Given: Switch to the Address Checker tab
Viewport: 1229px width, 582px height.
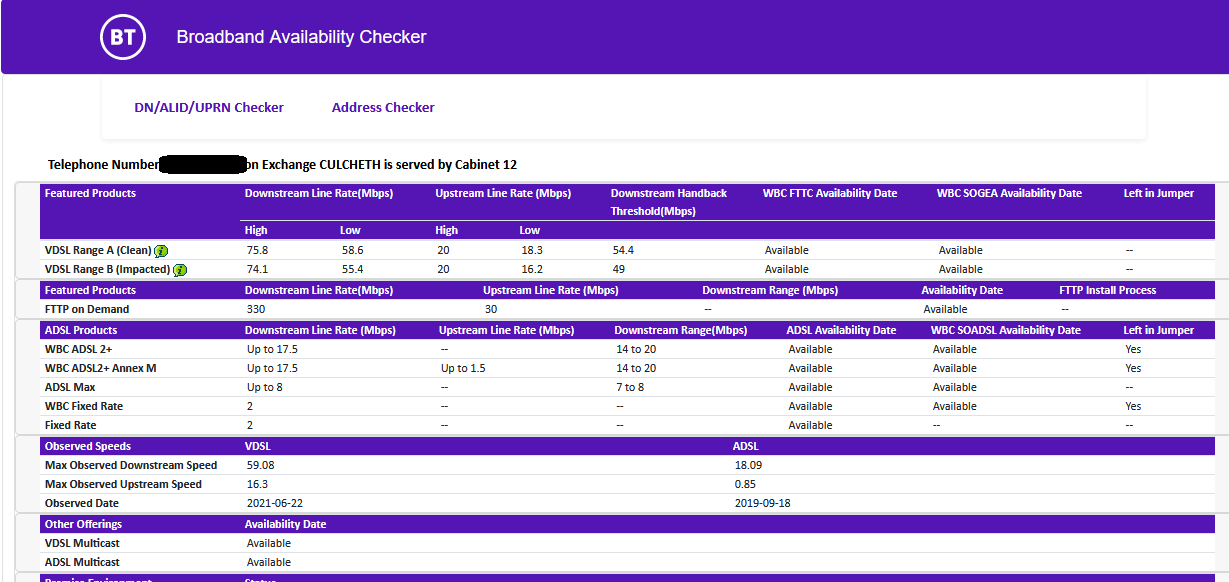Looking at the screenshot, I should tap(383, 107).
